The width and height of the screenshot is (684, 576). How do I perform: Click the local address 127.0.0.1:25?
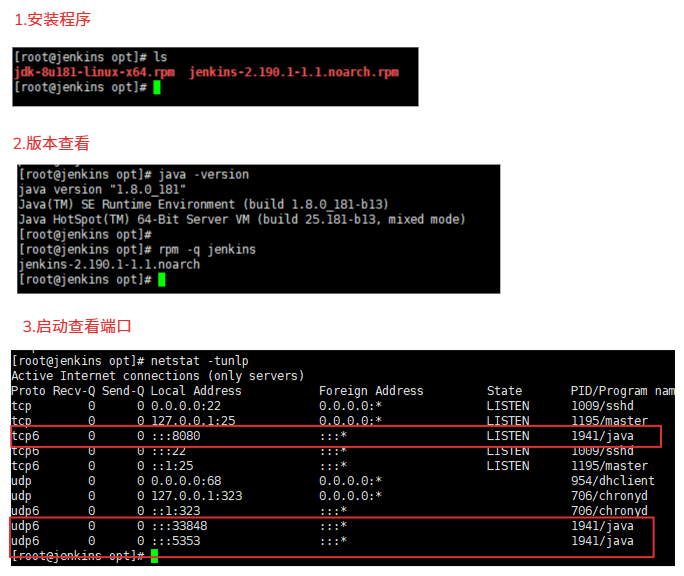click(193, 421)
